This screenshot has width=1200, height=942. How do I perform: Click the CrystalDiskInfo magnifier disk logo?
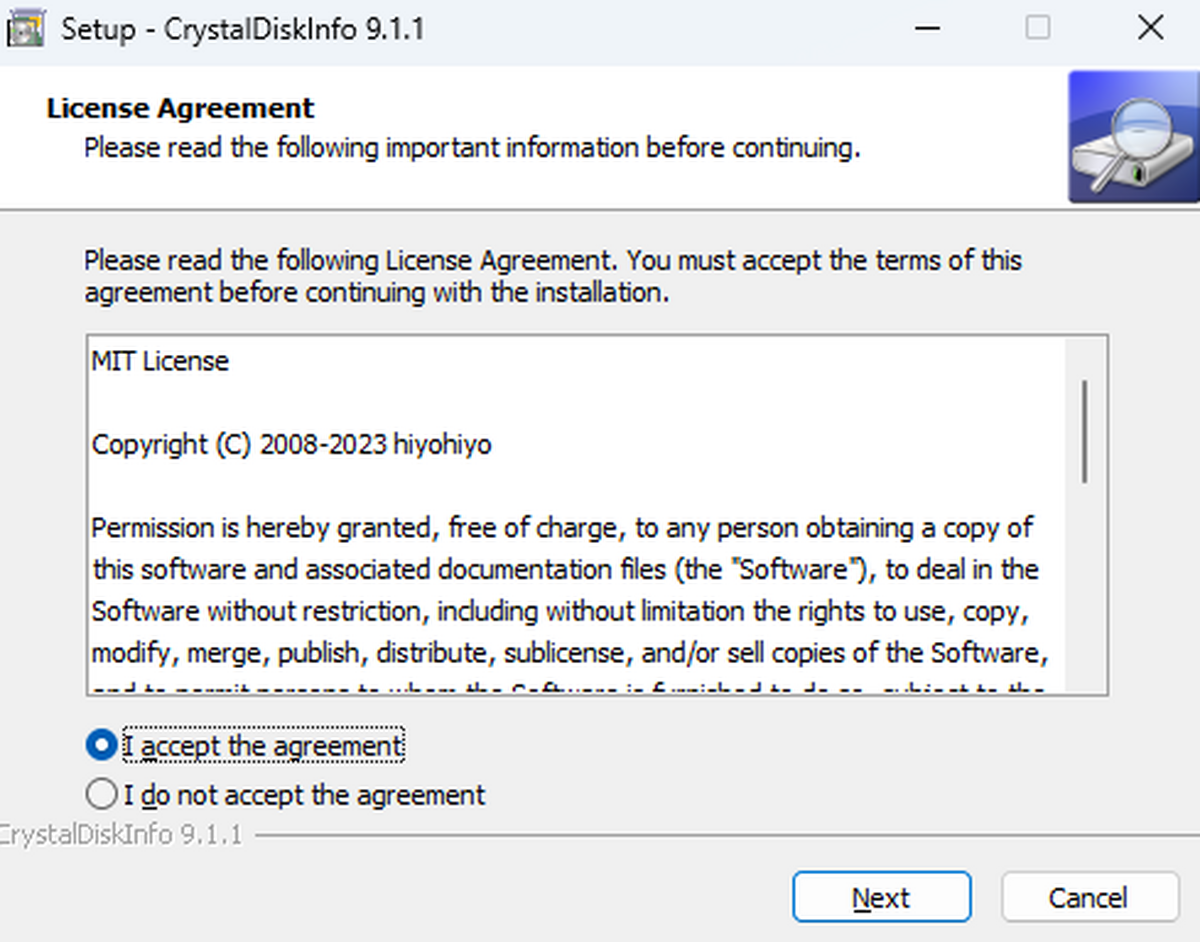1132,137
